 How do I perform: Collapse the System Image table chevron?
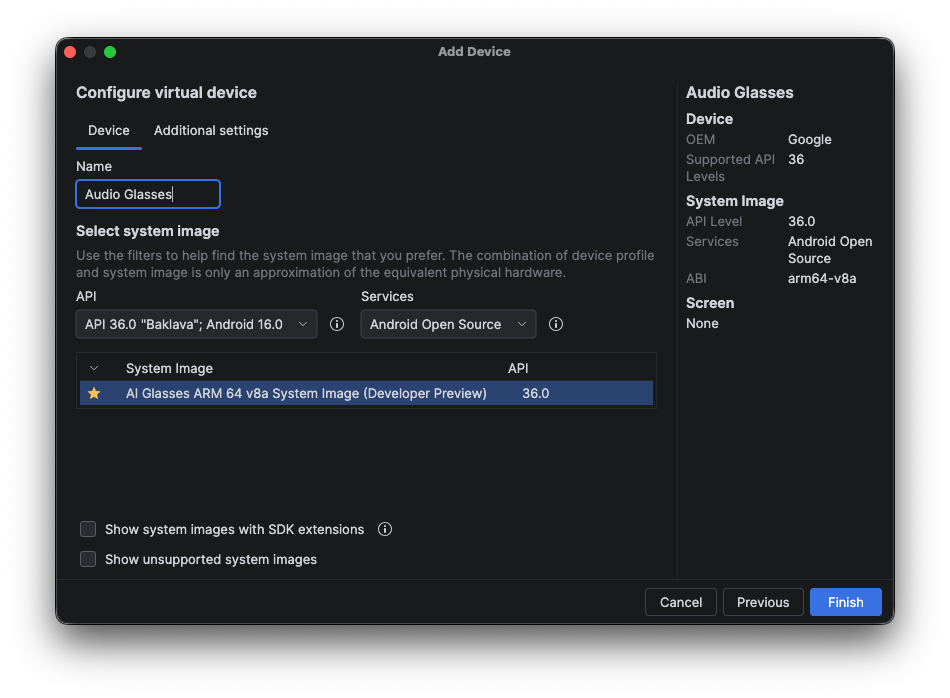pos(94,368)
